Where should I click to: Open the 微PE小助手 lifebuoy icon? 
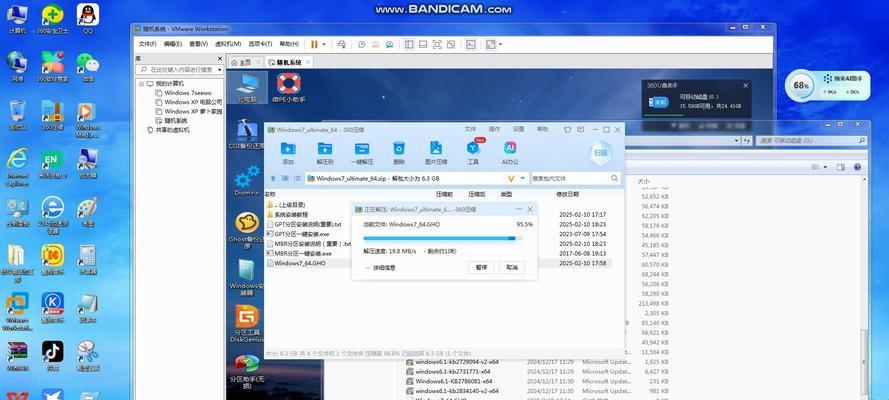click(289, 88)
